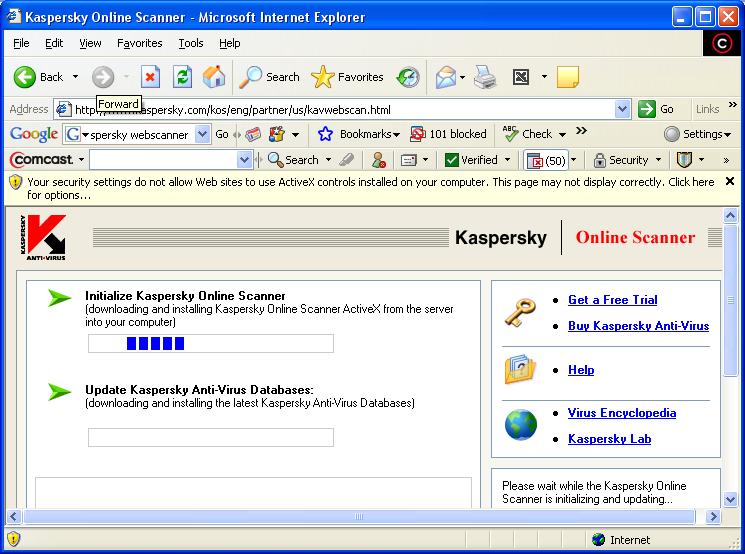Click the Comcast Search magnifier button

(x=293, y=160)
